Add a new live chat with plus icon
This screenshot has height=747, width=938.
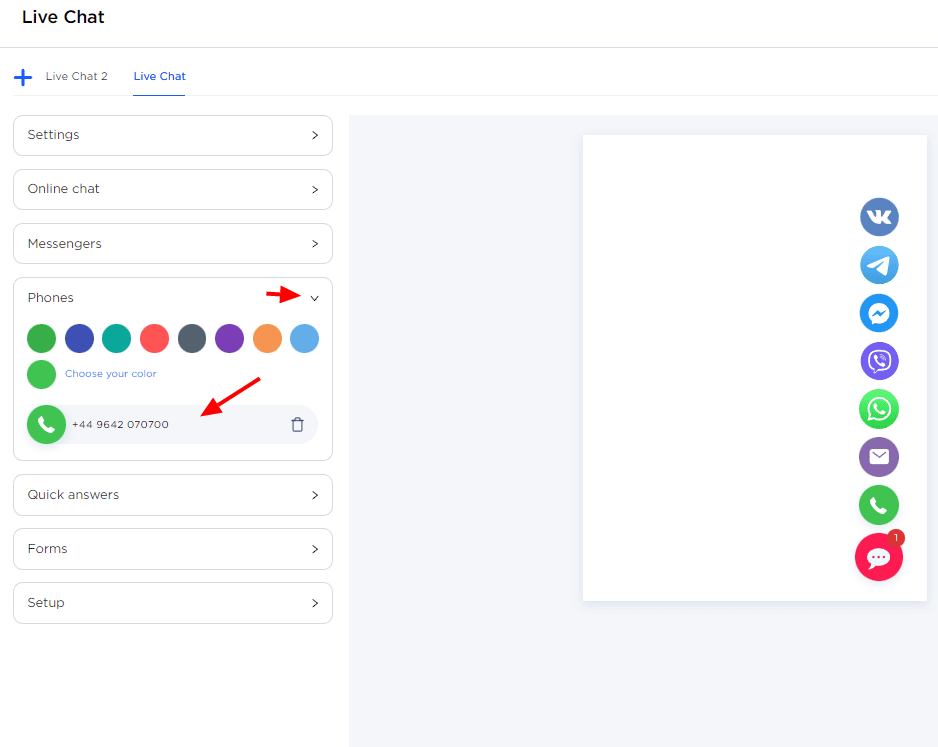[x=23, y=77]
